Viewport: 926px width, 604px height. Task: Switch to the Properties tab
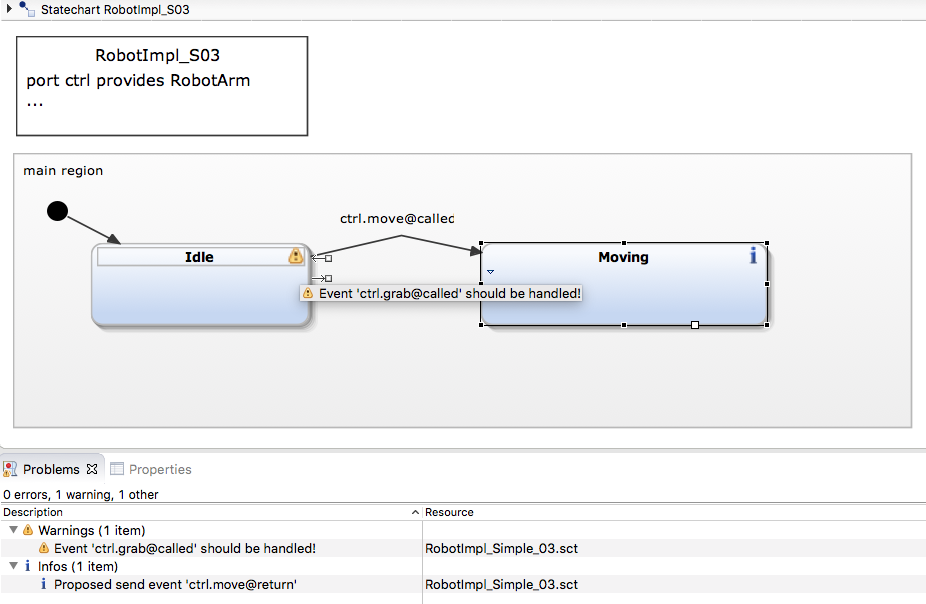coord(160,468)
